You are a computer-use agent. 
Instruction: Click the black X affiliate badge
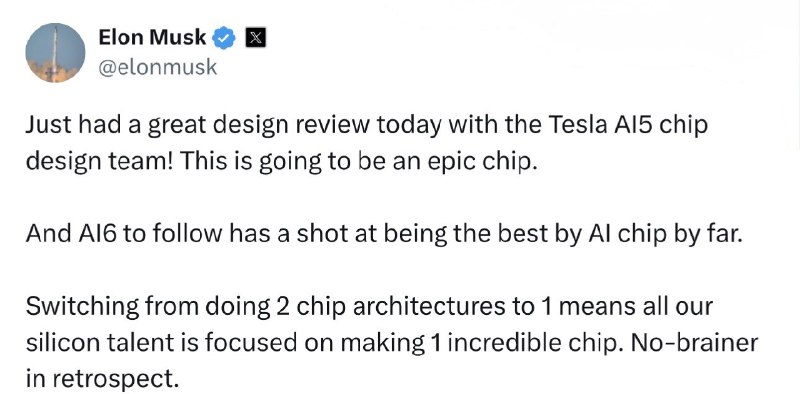(x=255, y=38)
